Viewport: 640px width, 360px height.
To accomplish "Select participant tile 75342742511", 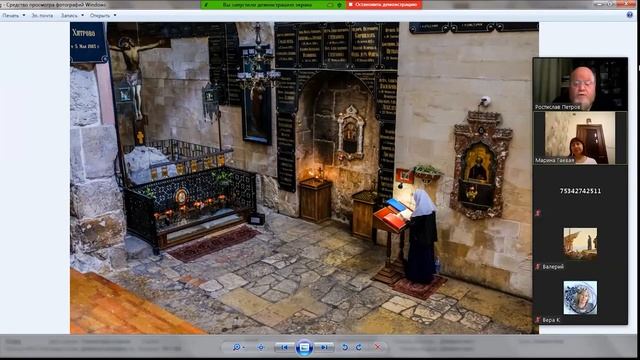I will (x=580, y=191).
